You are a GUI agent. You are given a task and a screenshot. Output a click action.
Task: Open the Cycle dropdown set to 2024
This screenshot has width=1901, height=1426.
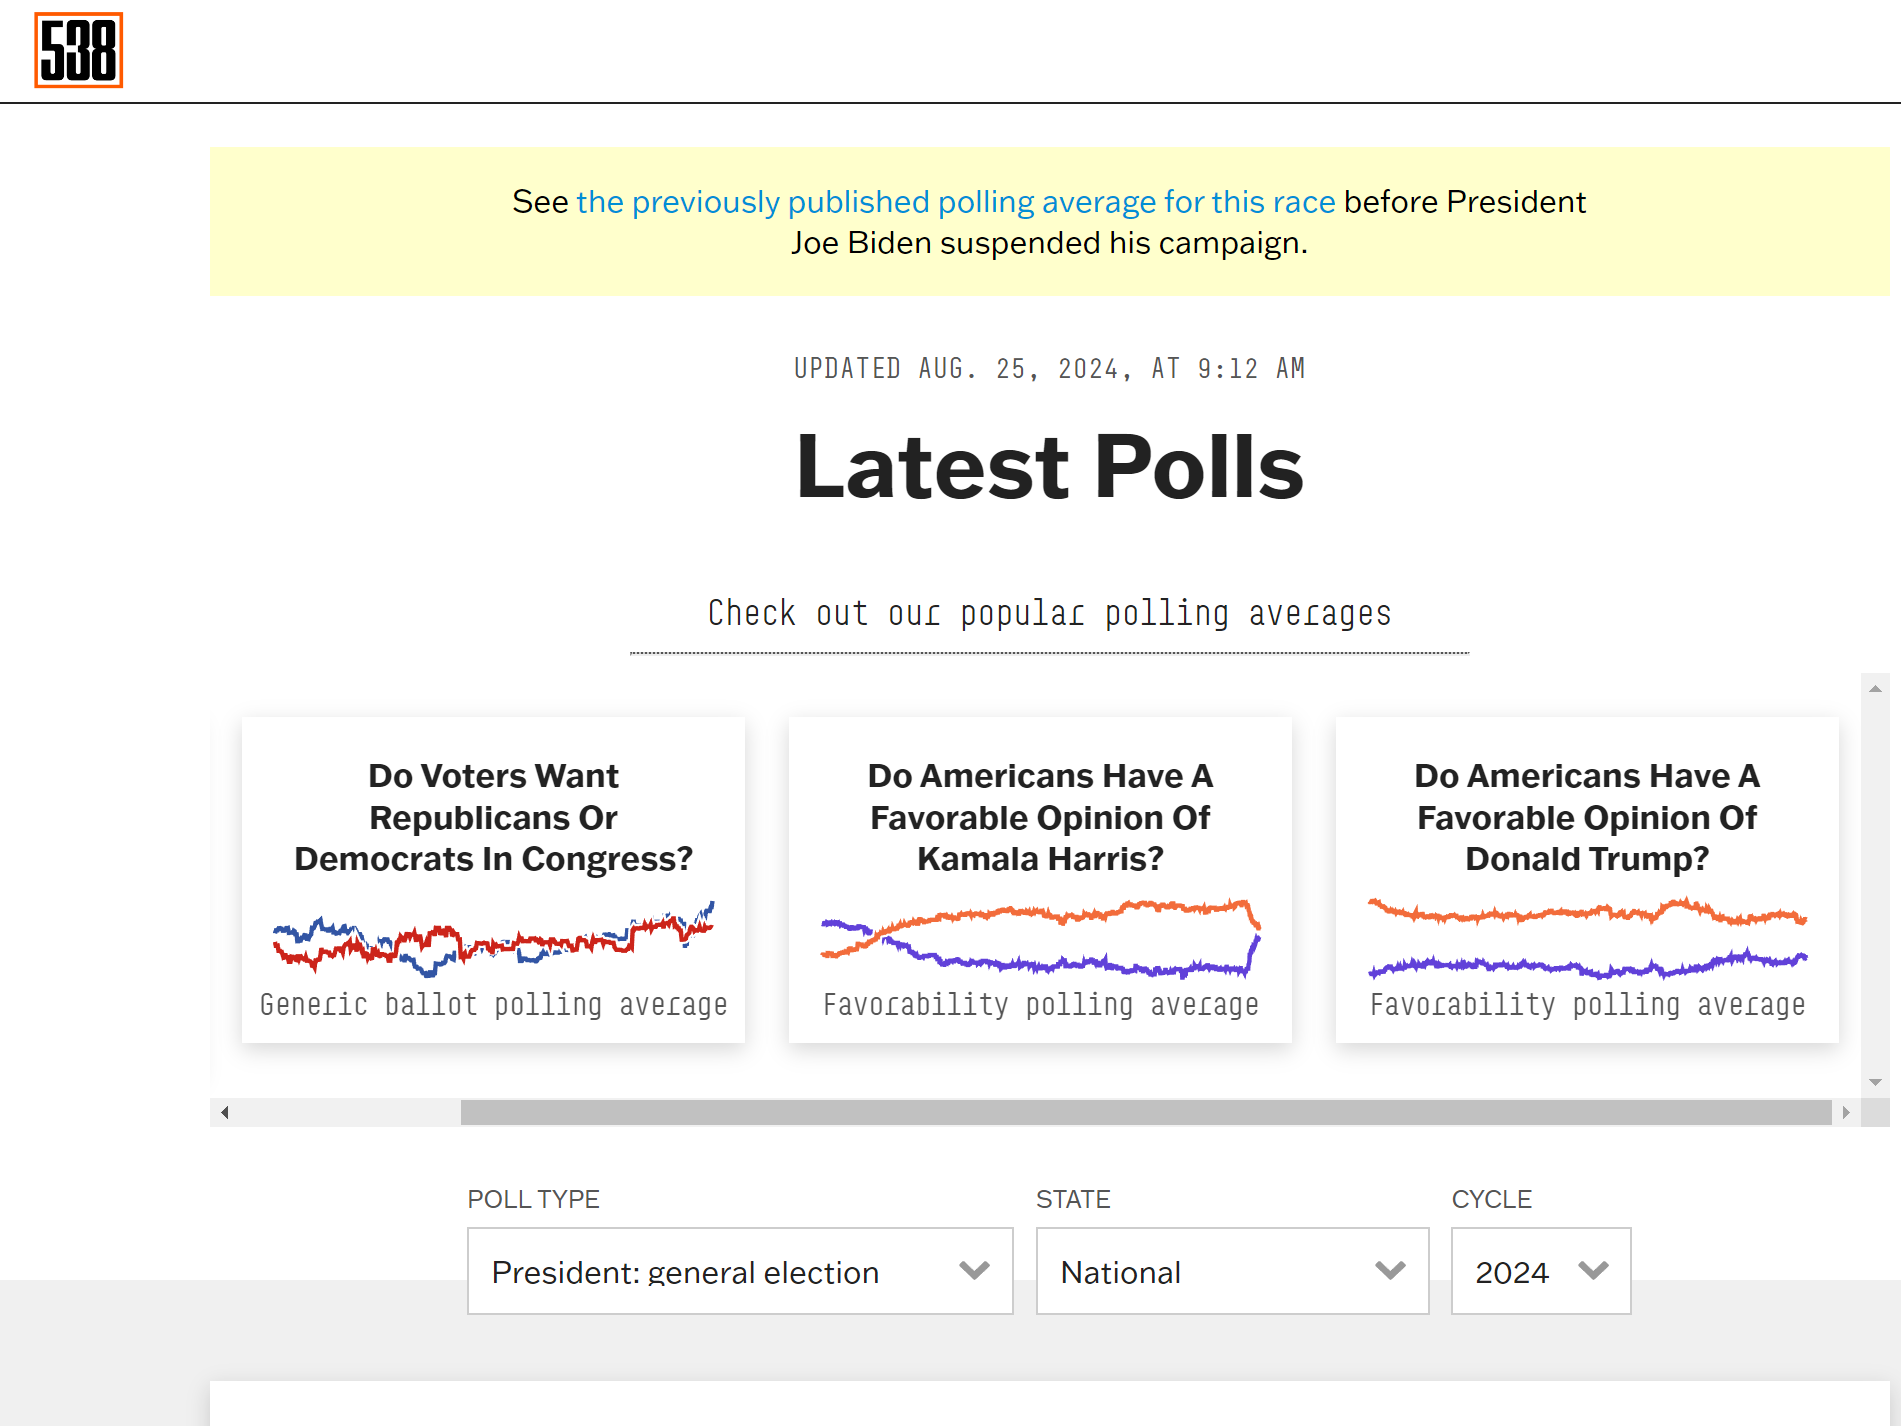pyautogui.click(x=1540, y=1271)
